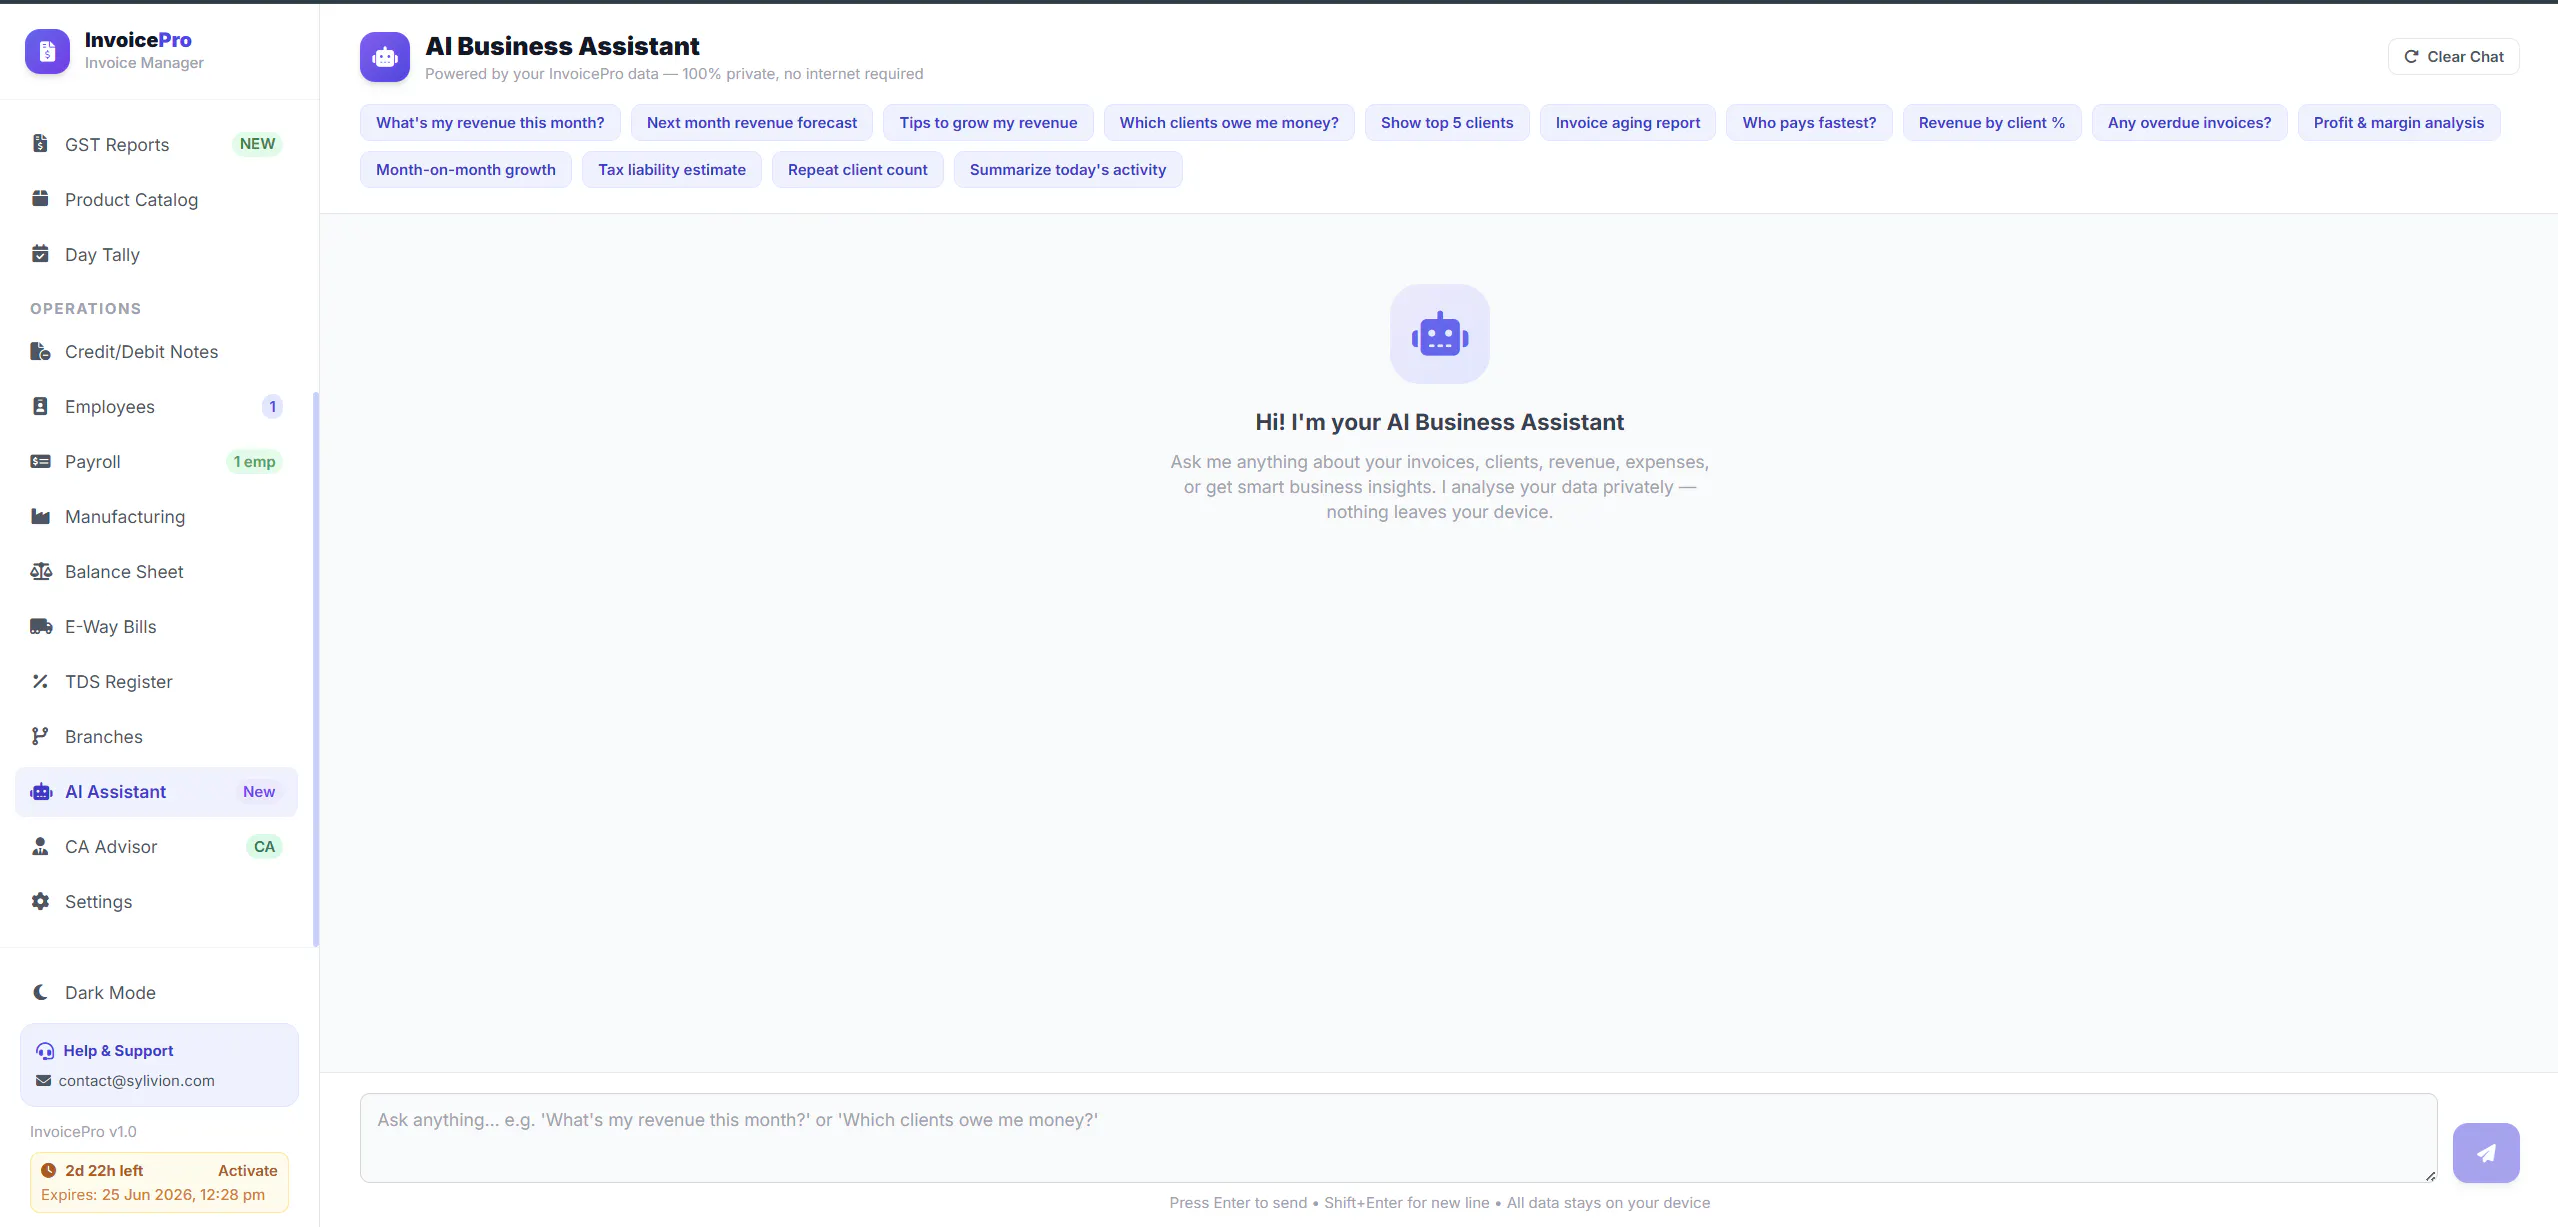The height and width of the screenshot is (1227, 2558).
Task: Open Credit/Debit Notes
Action: coord(157,351)
